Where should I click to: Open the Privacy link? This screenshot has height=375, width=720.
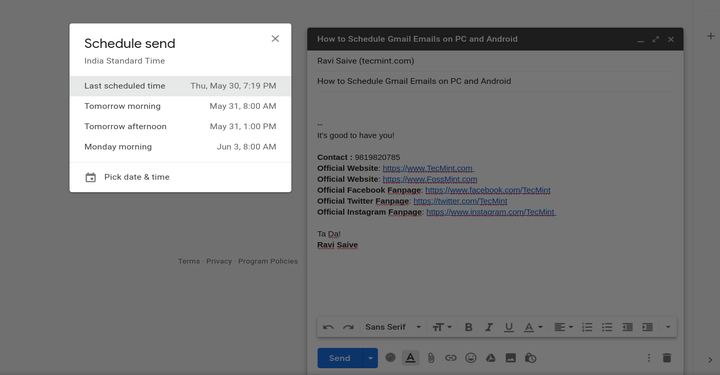click(219, 261)
